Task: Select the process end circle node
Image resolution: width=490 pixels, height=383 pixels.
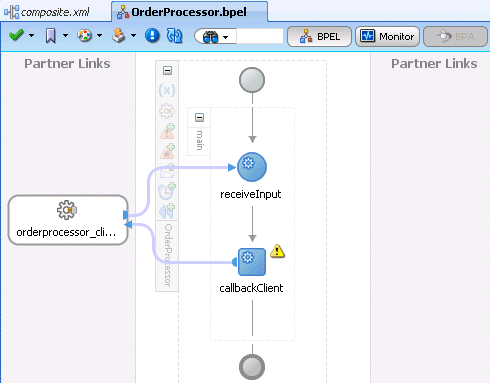Action: (252, 367)
